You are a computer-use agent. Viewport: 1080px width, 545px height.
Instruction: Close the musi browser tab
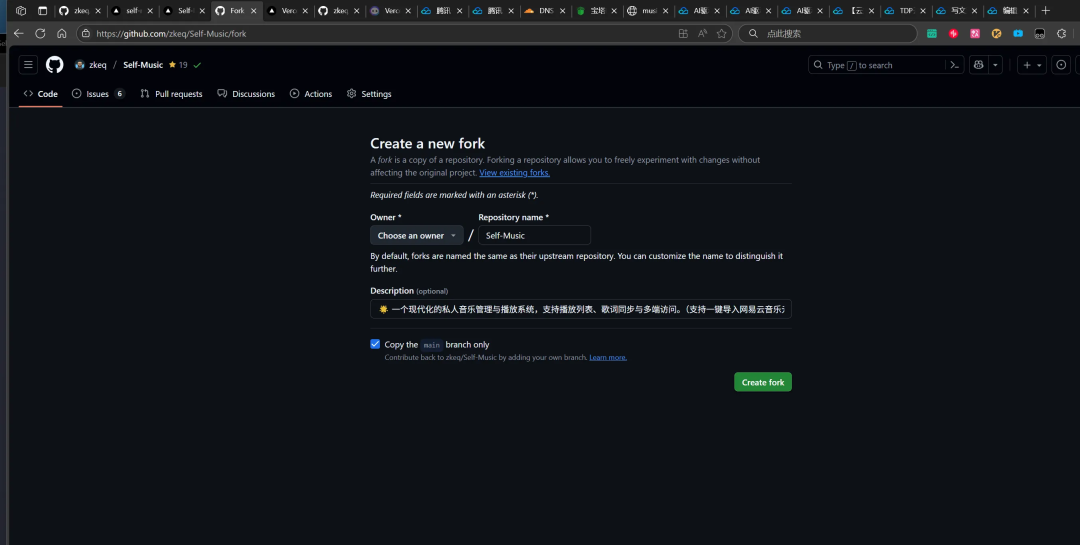click(x=665, y=10)
